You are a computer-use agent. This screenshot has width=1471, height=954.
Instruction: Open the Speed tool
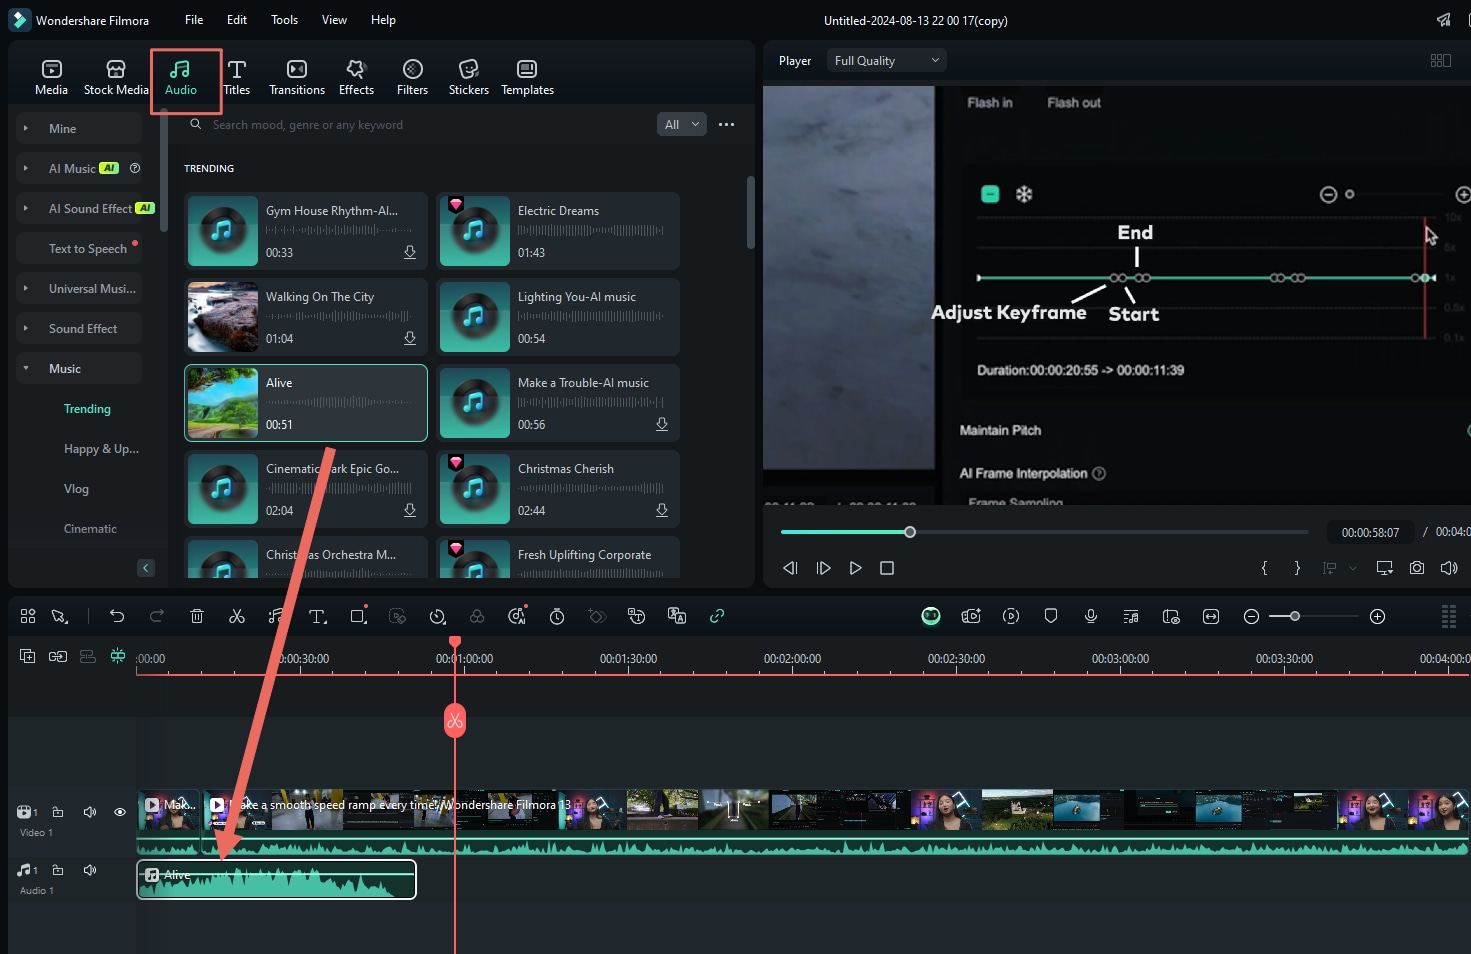tap(437, 617)
